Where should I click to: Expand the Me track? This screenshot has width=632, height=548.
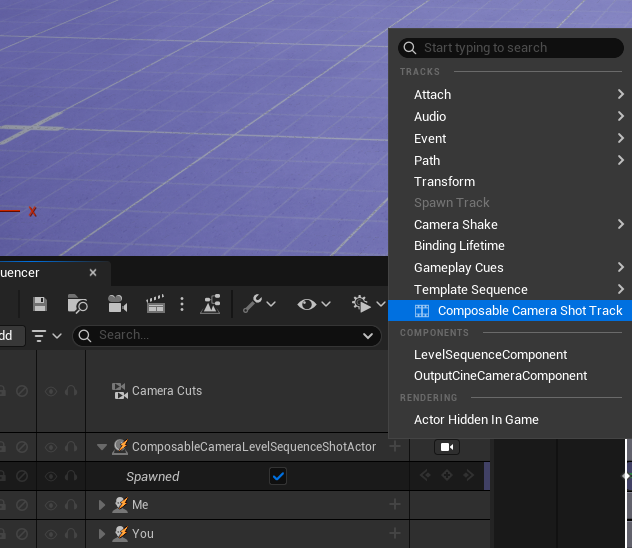click(102, 505)
